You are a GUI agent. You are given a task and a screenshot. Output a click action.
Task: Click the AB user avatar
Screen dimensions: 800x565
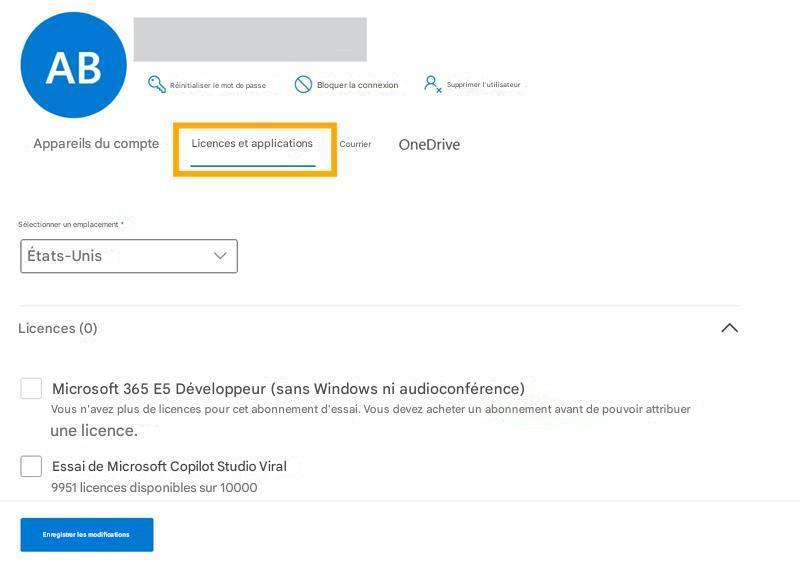[x=73, y=65]
